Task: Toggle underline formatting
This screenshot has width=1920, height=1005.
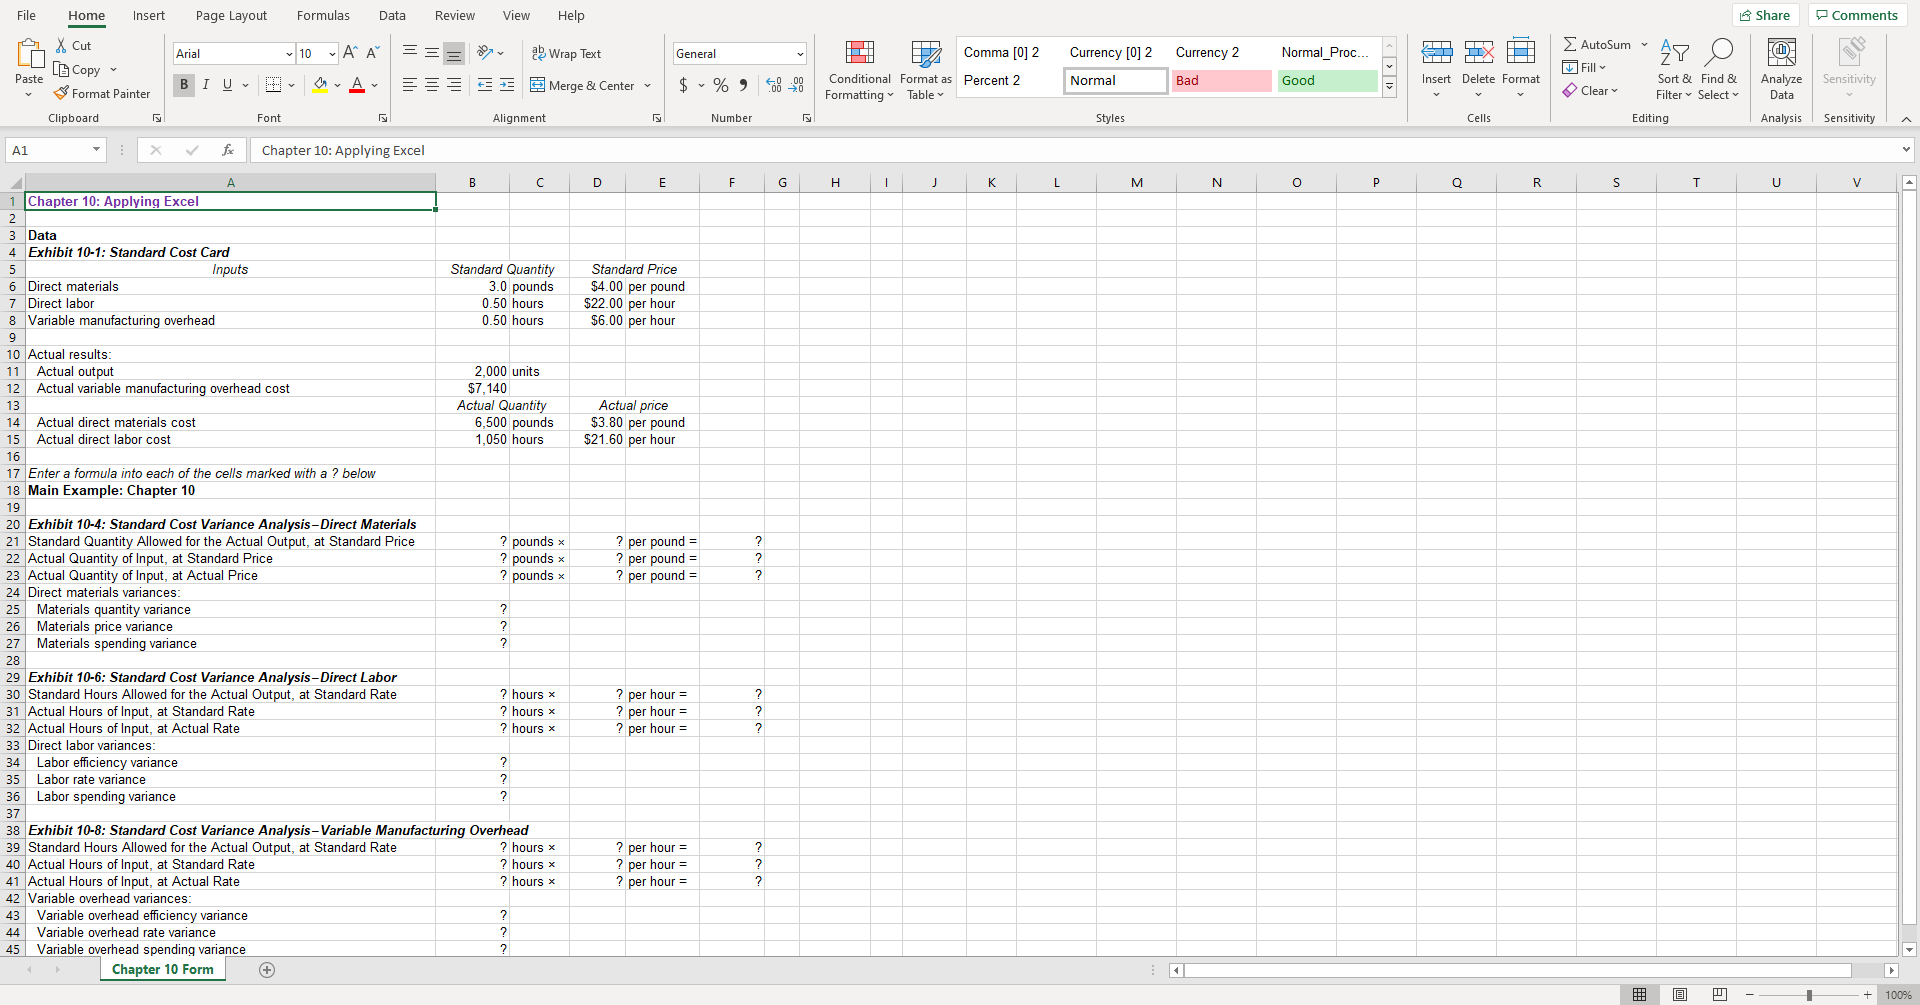Action: coord(228,85)
